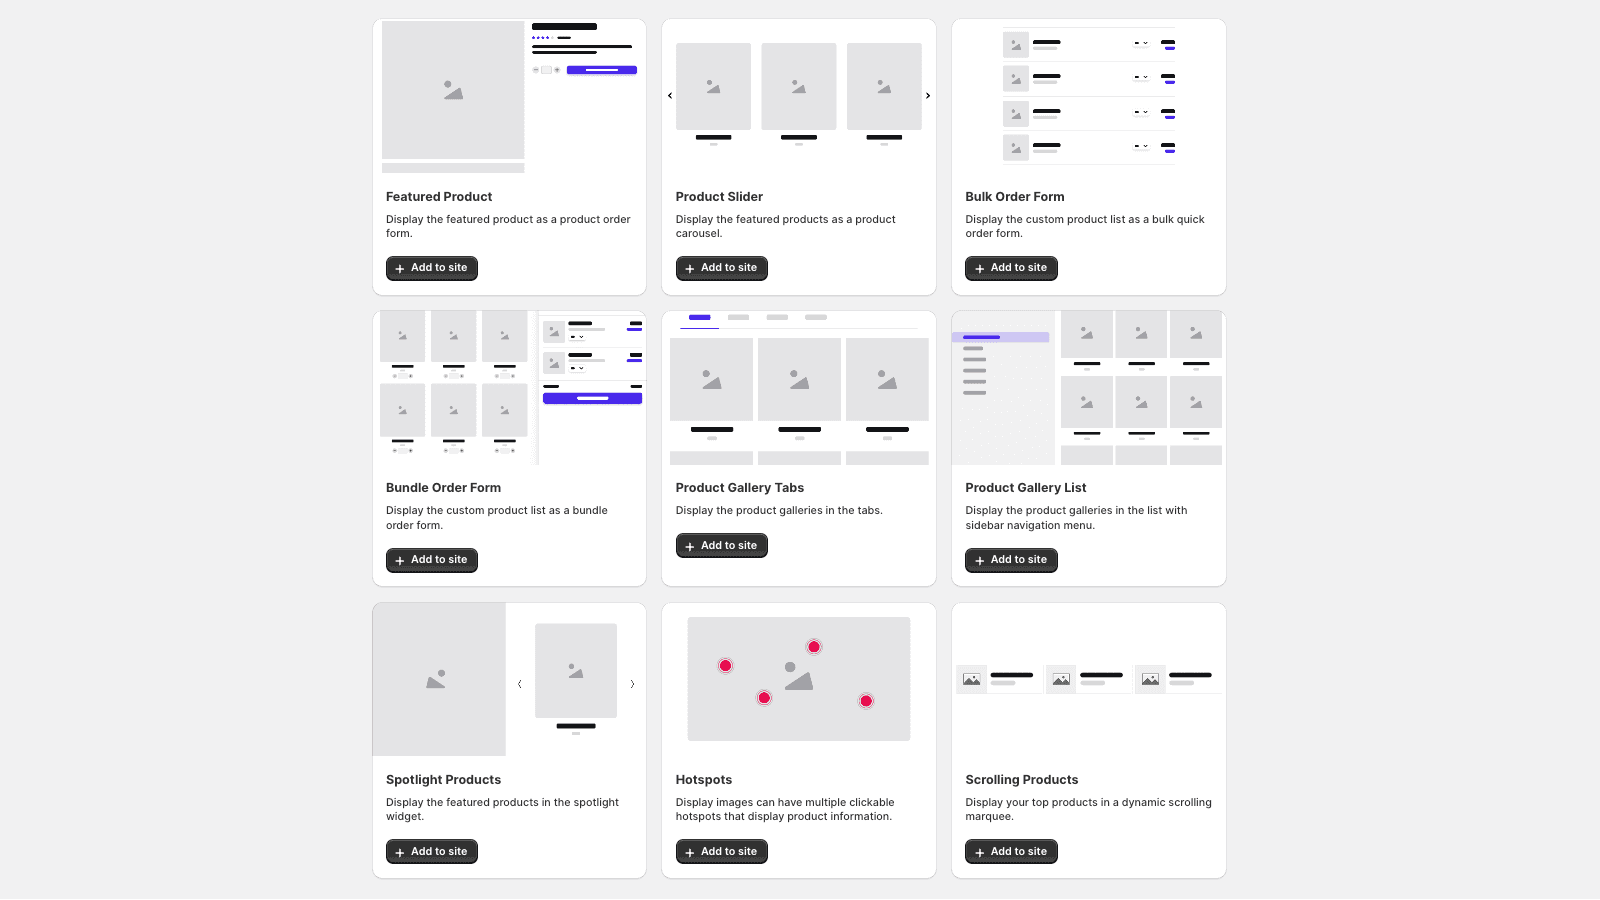
Task: Select the active underlined tab in Product Gallery Tabs
Action: point(699,318)
